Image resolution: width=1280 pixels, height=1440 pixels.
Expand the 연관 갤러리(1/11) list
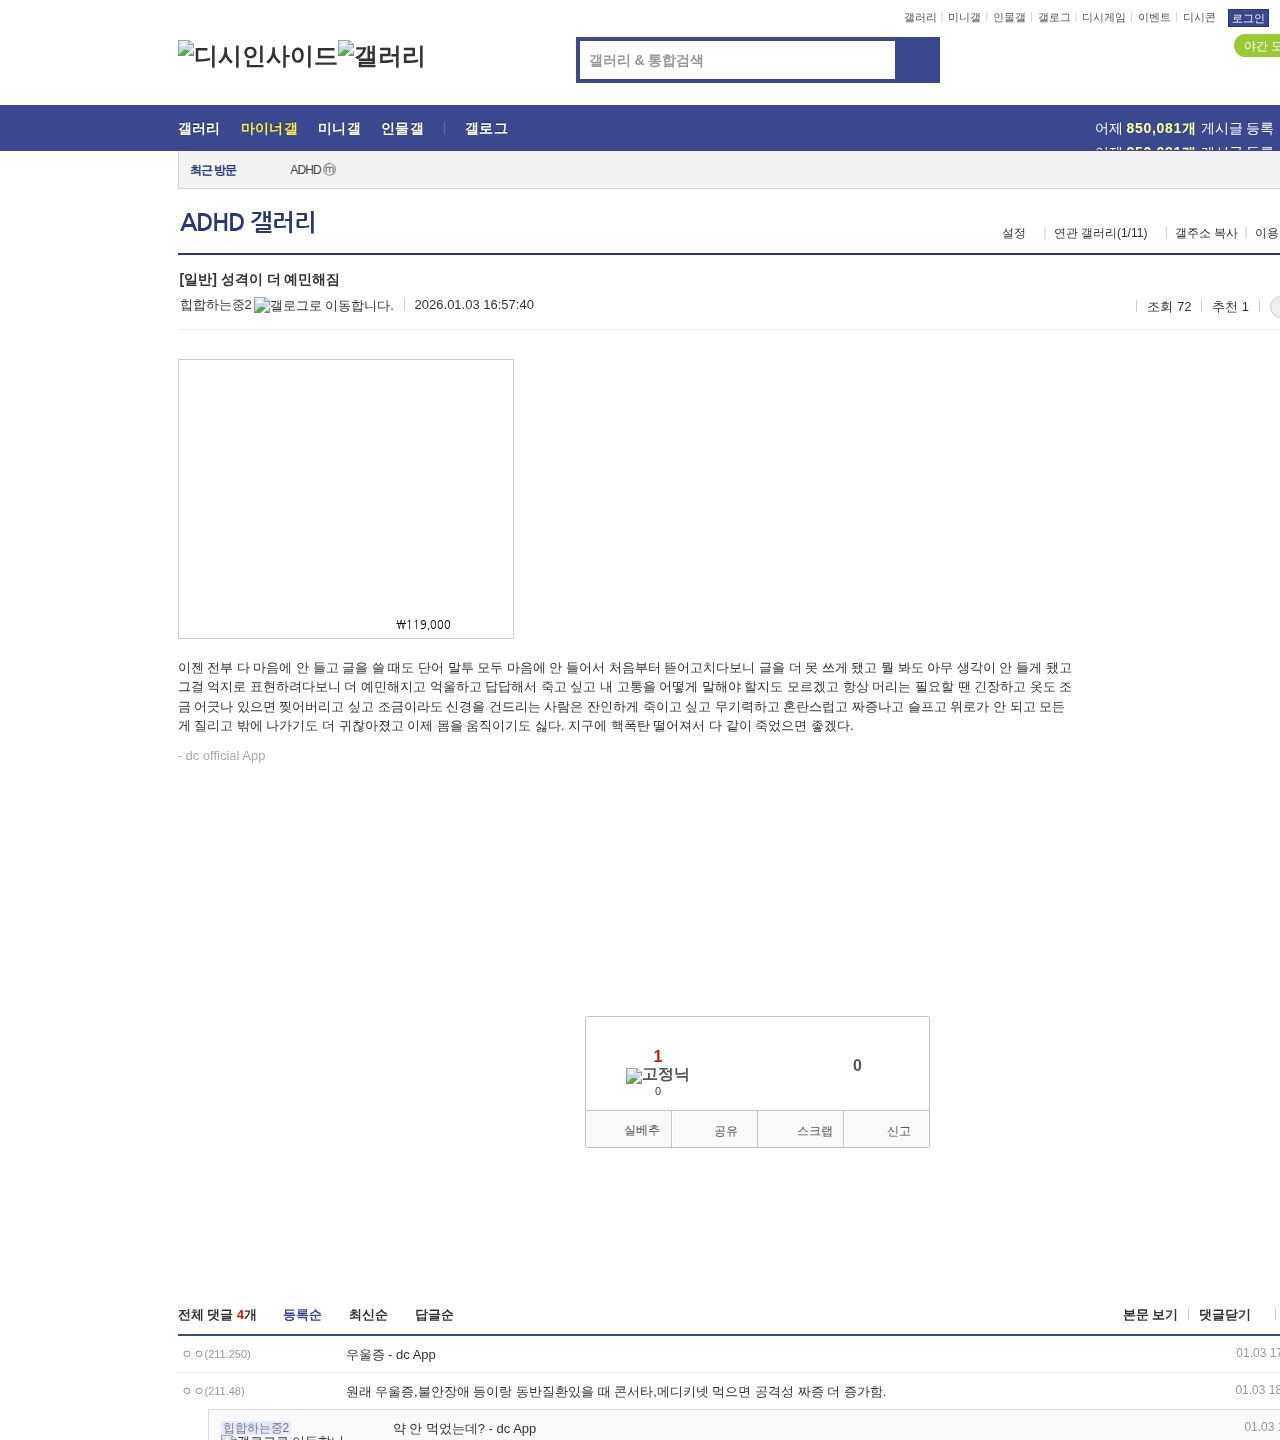coord(1100,233)
